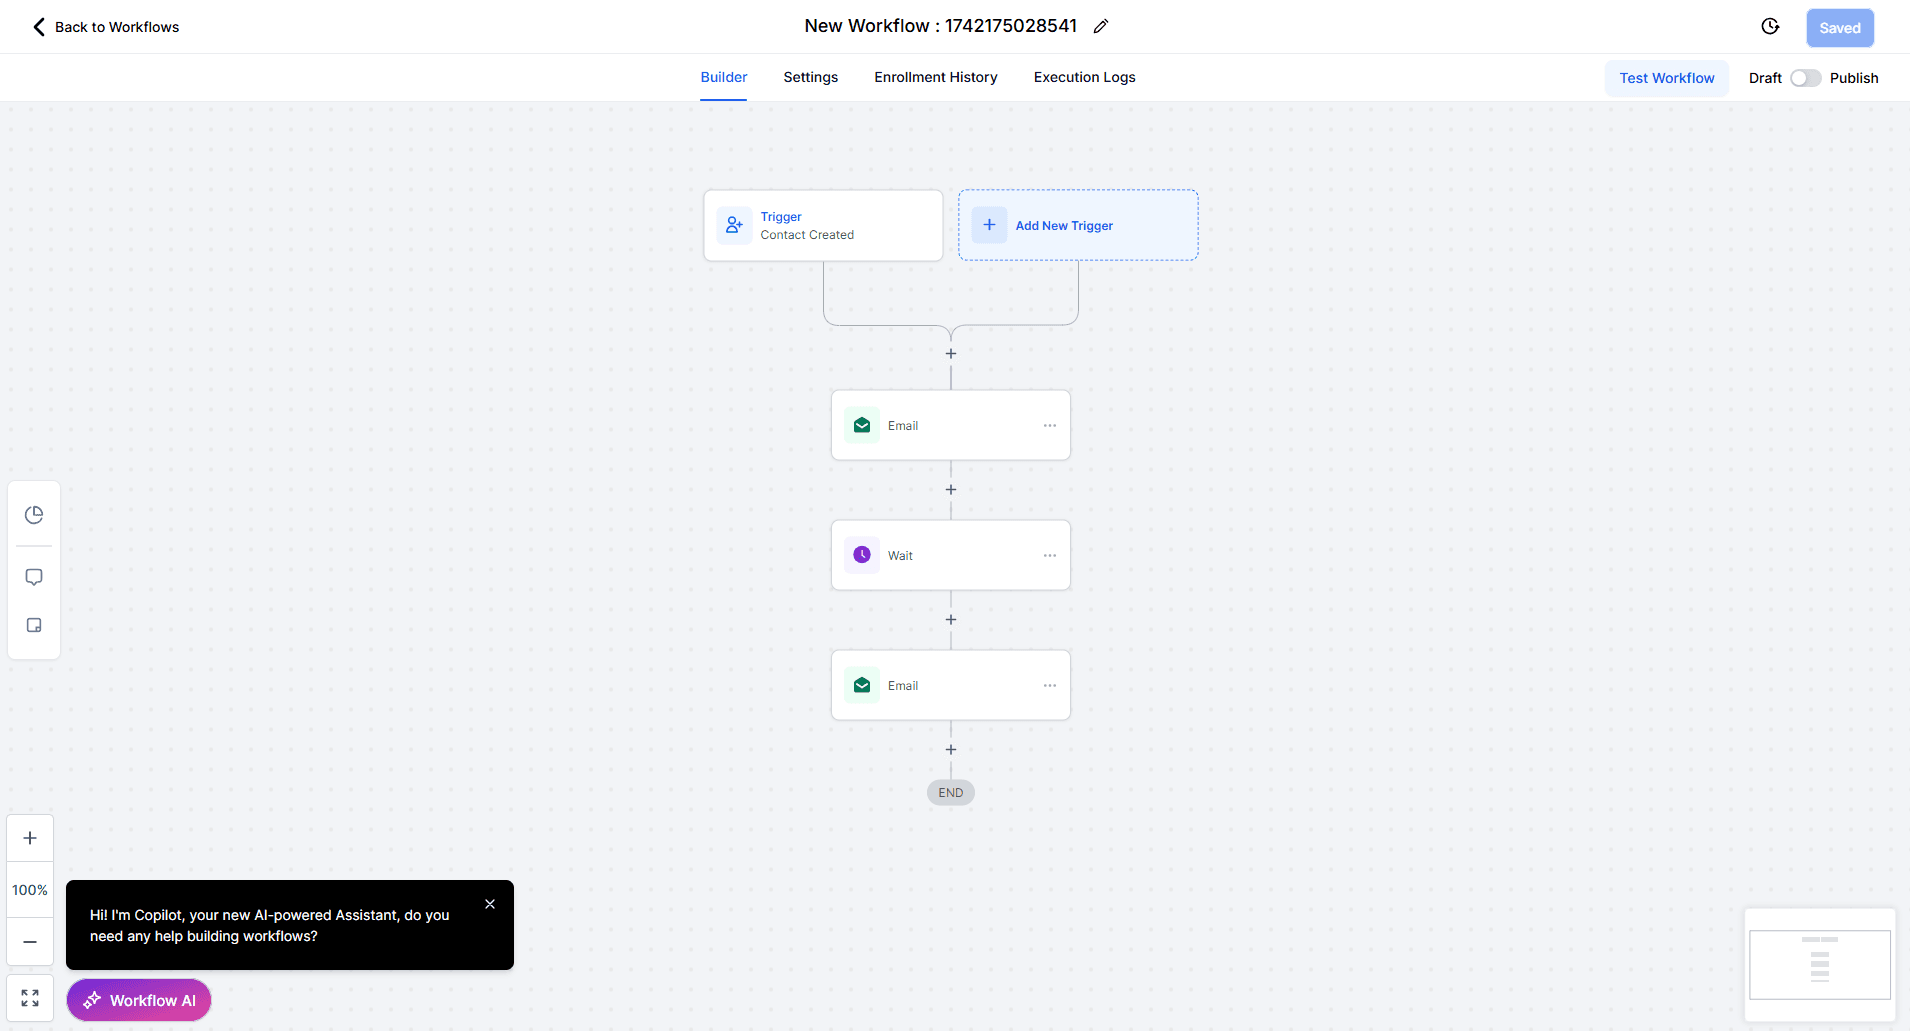
Task: Zoom out the canvas with minus button
Action: (30, 942)
